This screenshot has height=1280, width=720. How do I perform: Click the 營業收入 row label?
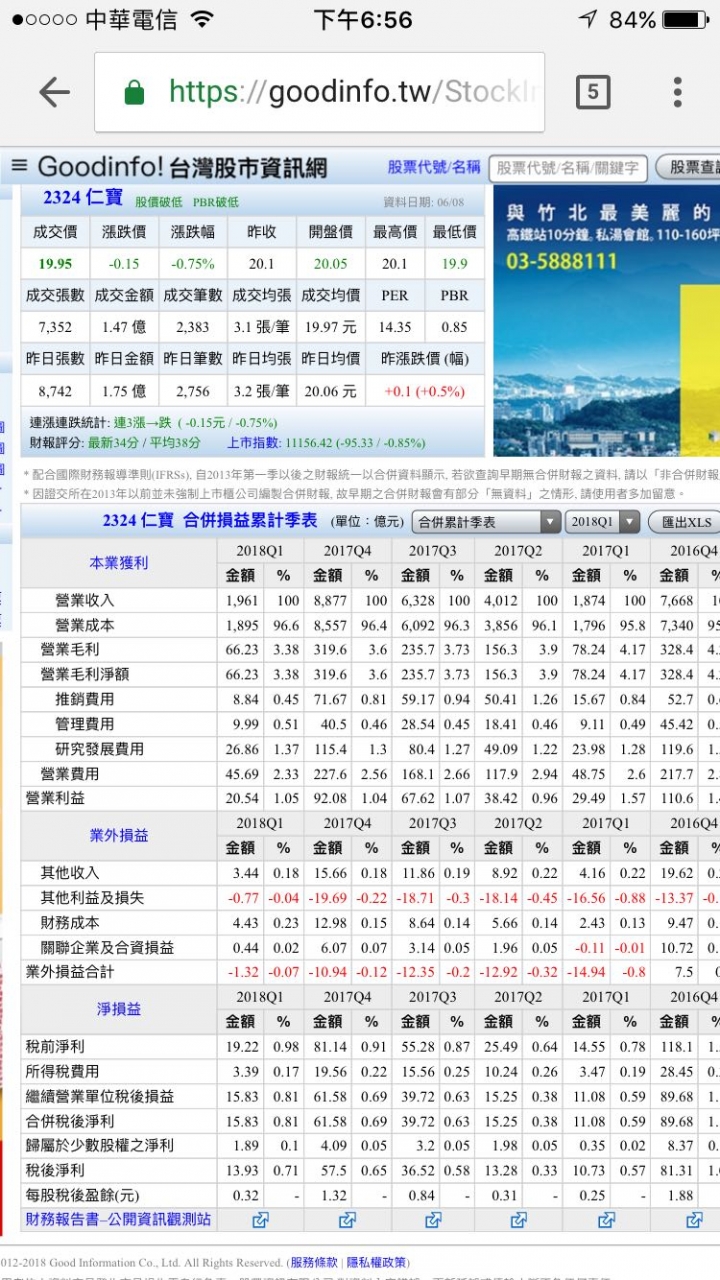85,600
